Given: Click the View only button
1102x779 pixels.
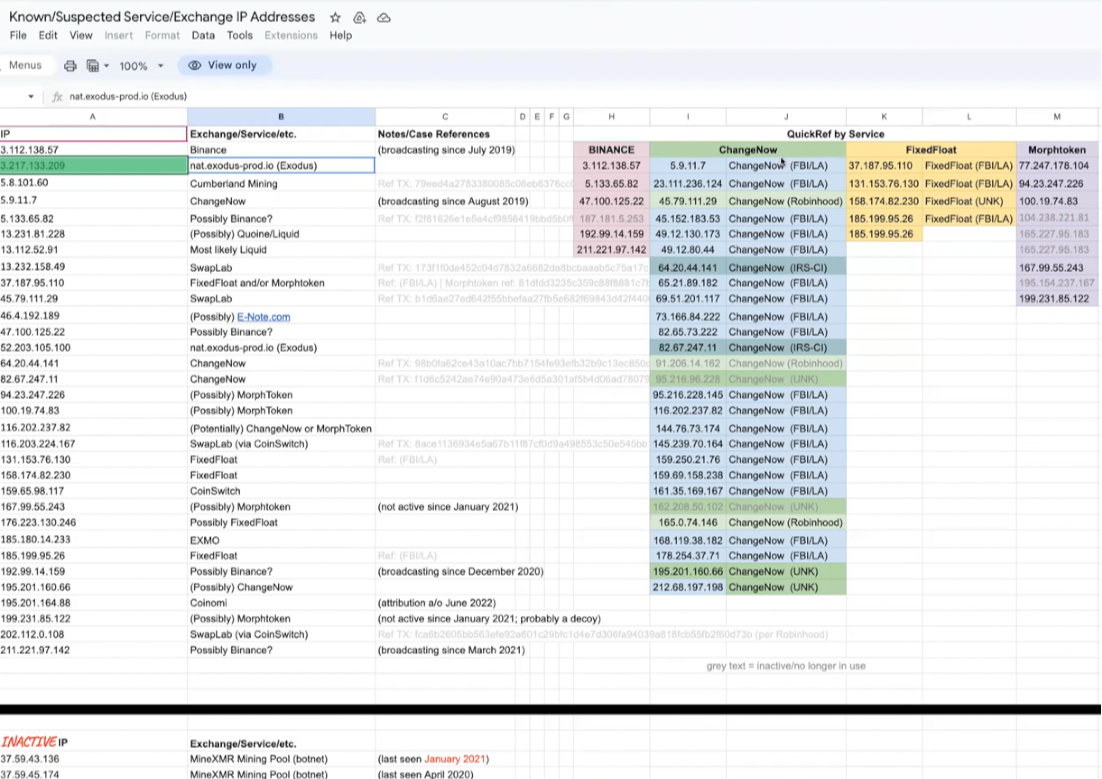Looking at the screenshot, I should pos(223,65).
